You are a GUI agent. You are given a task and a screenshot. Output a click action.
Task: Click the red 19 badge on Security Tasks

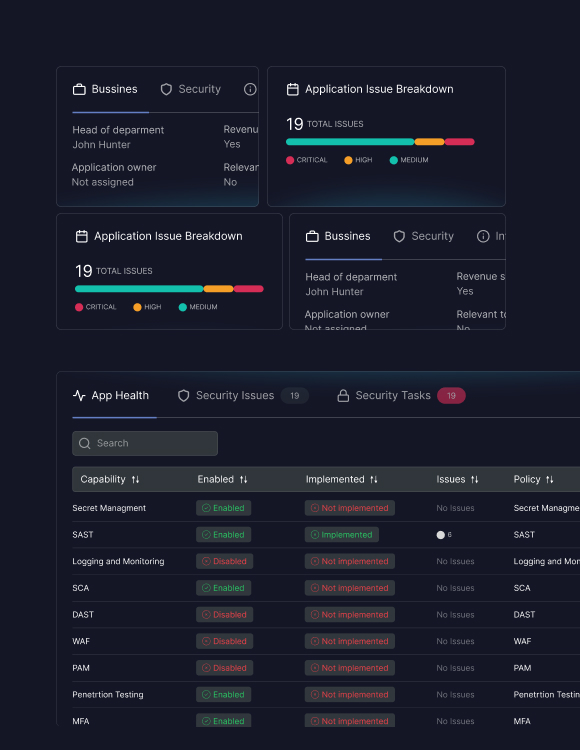click(x=451, y=396)
